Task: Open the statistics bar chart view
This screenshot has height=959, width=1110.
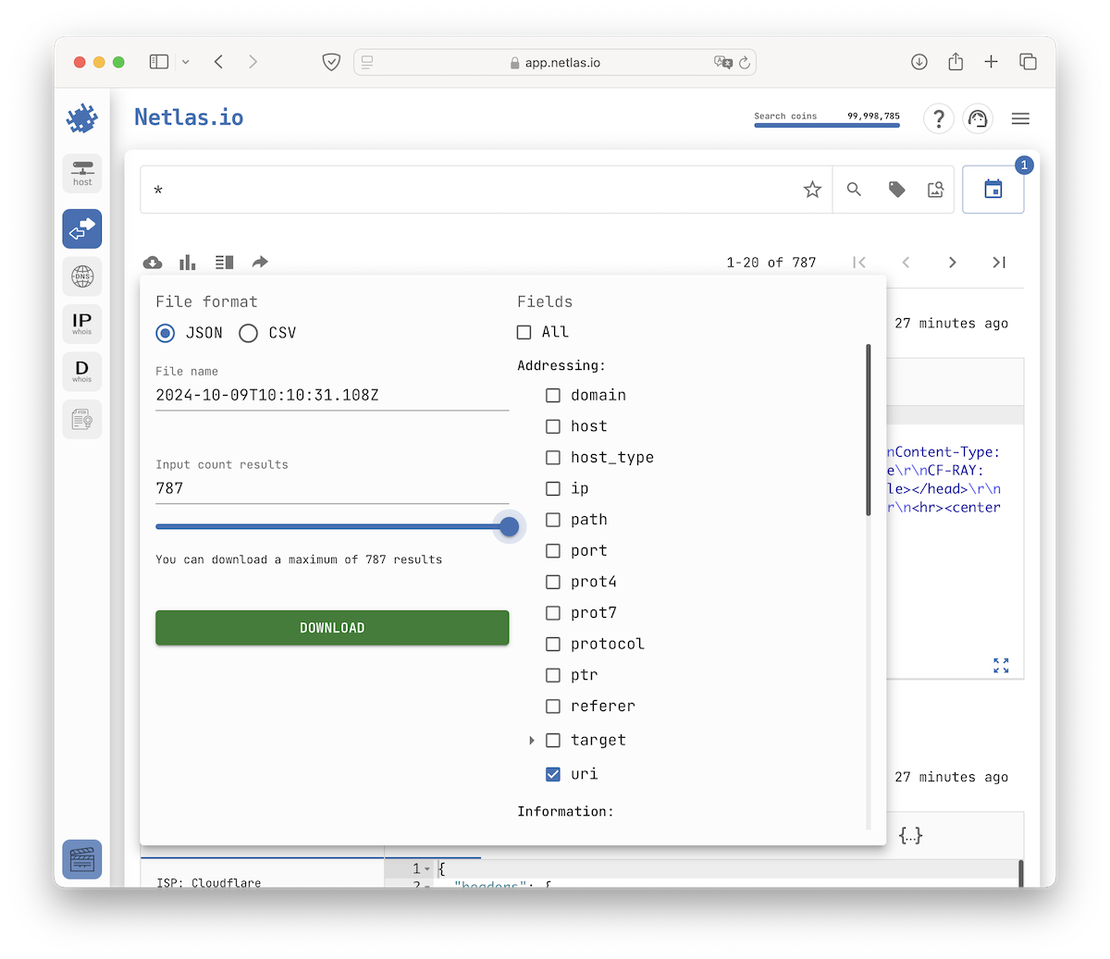Action: pyautogui.click(x=187, y=262)
